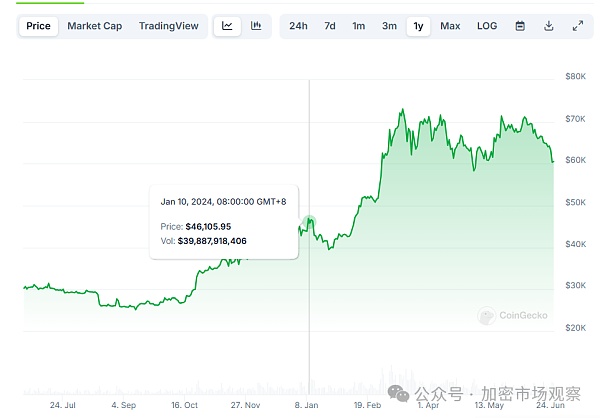Click the 8. Jan marker on the time axis

click(309, 405)
